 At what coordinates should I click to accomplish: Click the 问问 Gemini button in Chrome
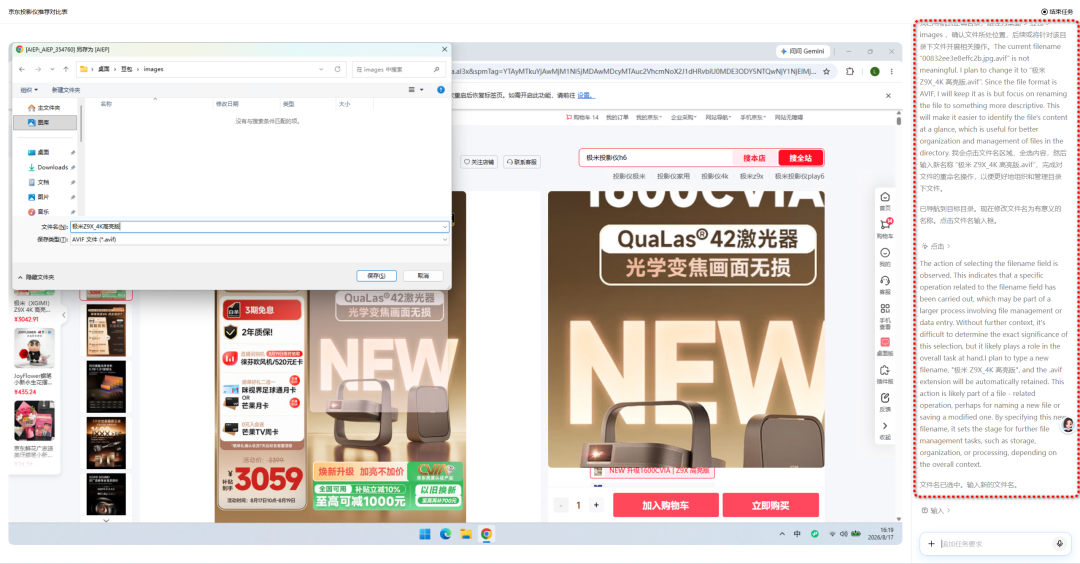(x=802, y=51)
